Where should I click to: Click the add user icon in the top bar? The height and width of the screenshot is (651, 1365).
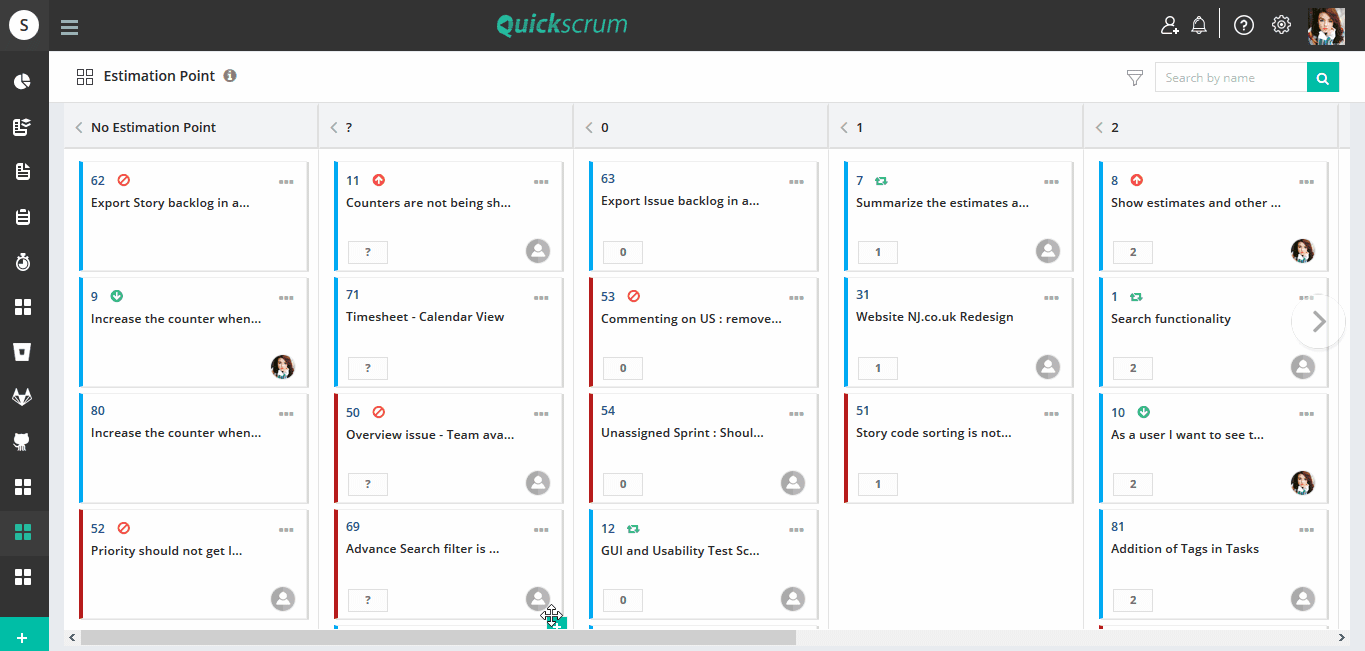pyautogui.click(x=1169, y=24)
